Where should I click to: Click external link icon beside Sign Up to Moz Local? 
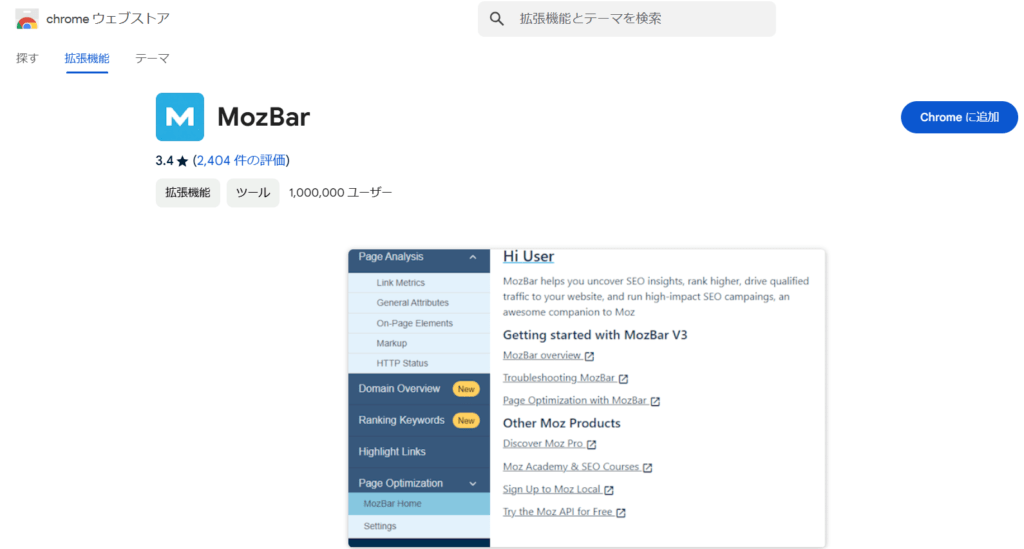pyautogui.click(x=608, y=490)
